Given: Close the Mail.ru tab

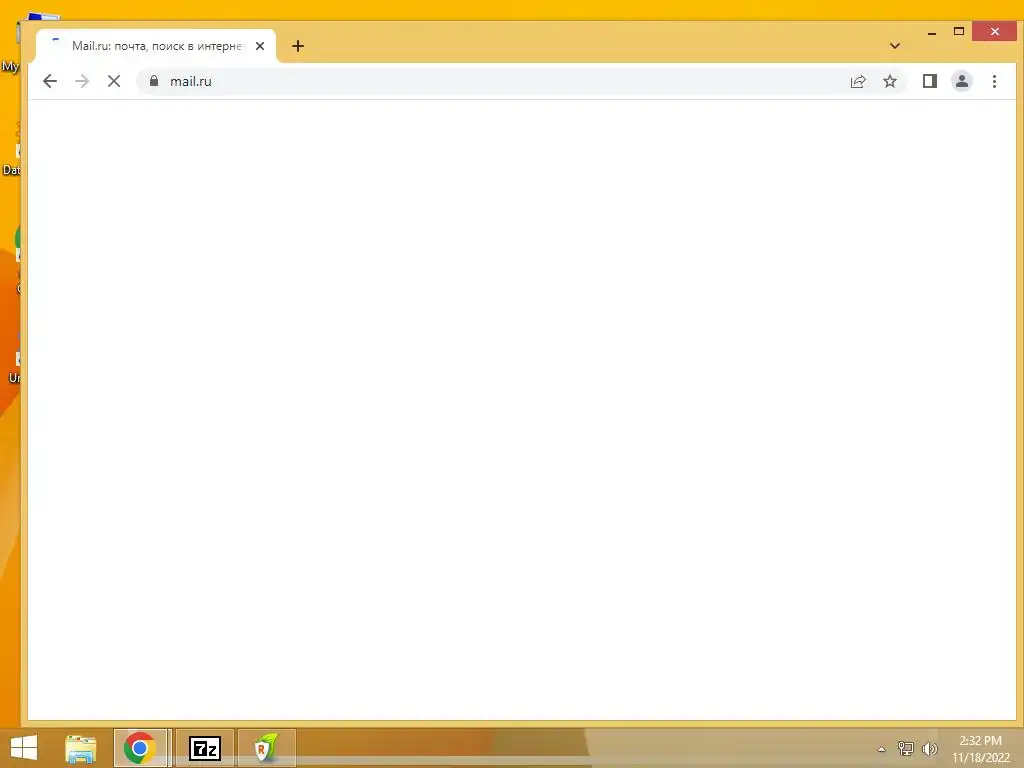Looking at the screenshot, I should (260, 46).
